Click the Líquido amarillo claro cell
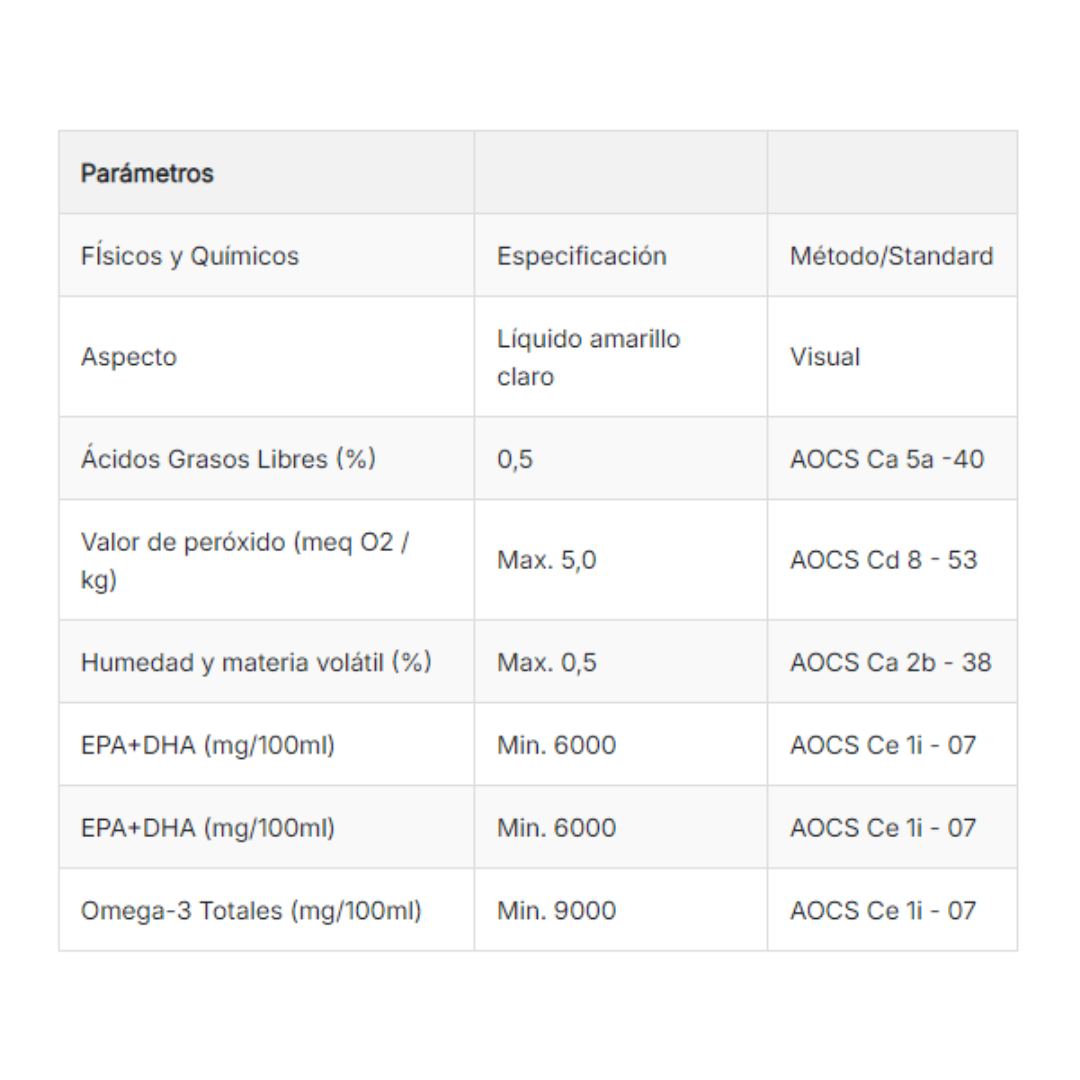The width and height of the screenshot is (1080, 1080). (588, 357)
